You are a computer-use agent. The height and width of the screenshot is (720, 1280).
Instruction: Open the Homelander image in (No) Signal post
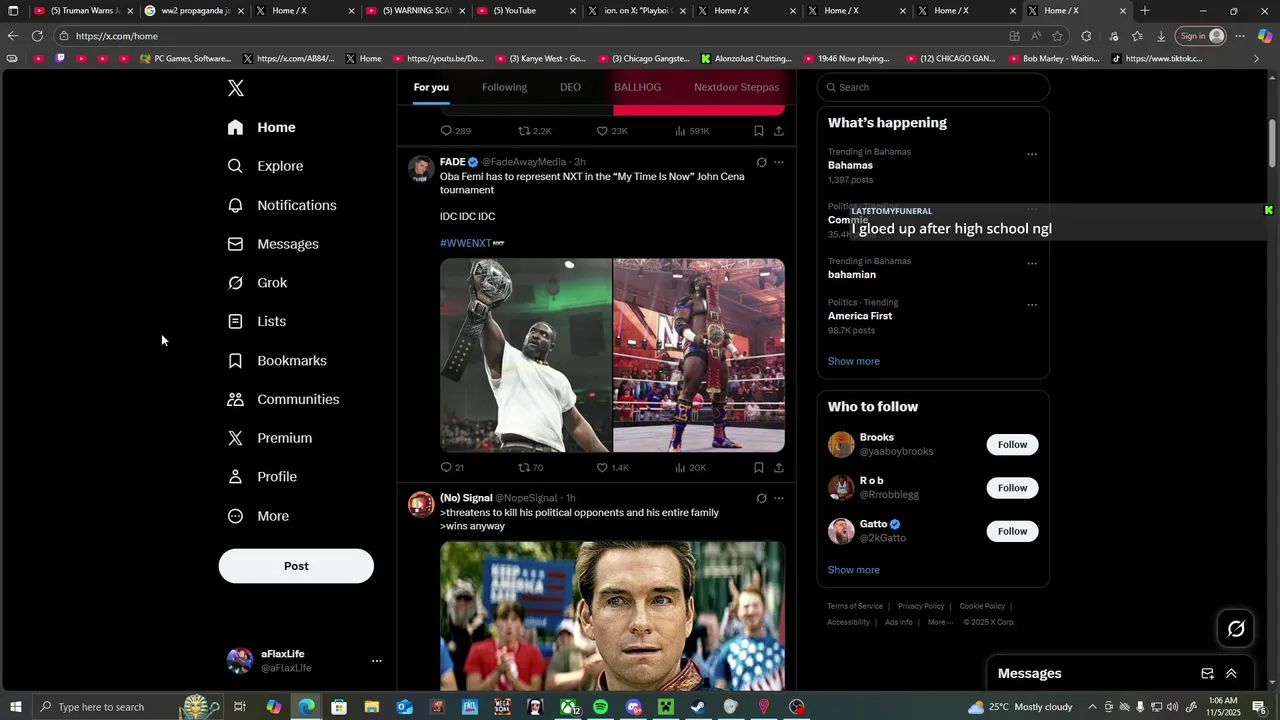[x=612, y=615]
